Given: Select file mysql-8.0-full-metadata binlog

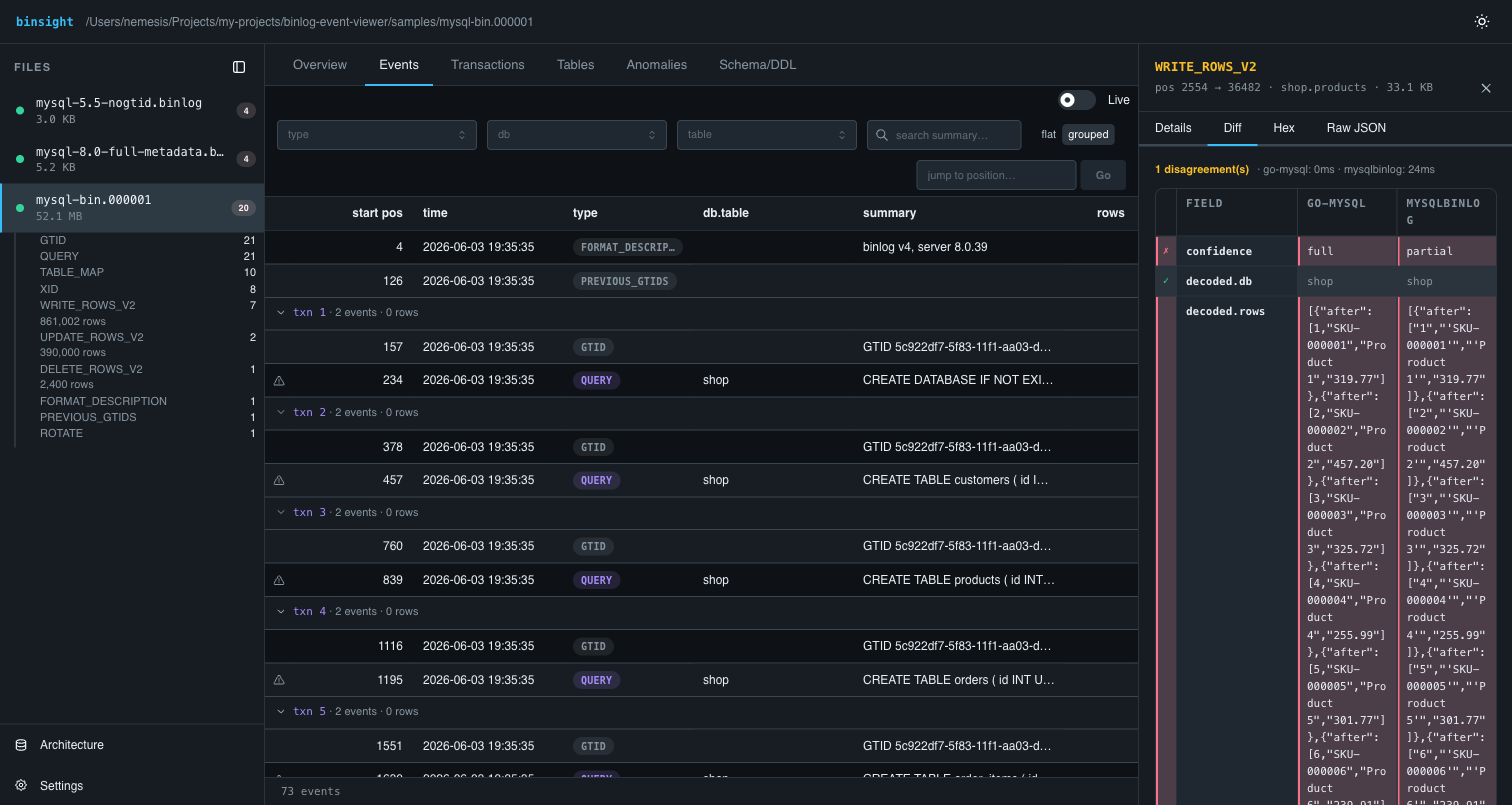Looking at the screenshot, I should click(x=132, y=159).
